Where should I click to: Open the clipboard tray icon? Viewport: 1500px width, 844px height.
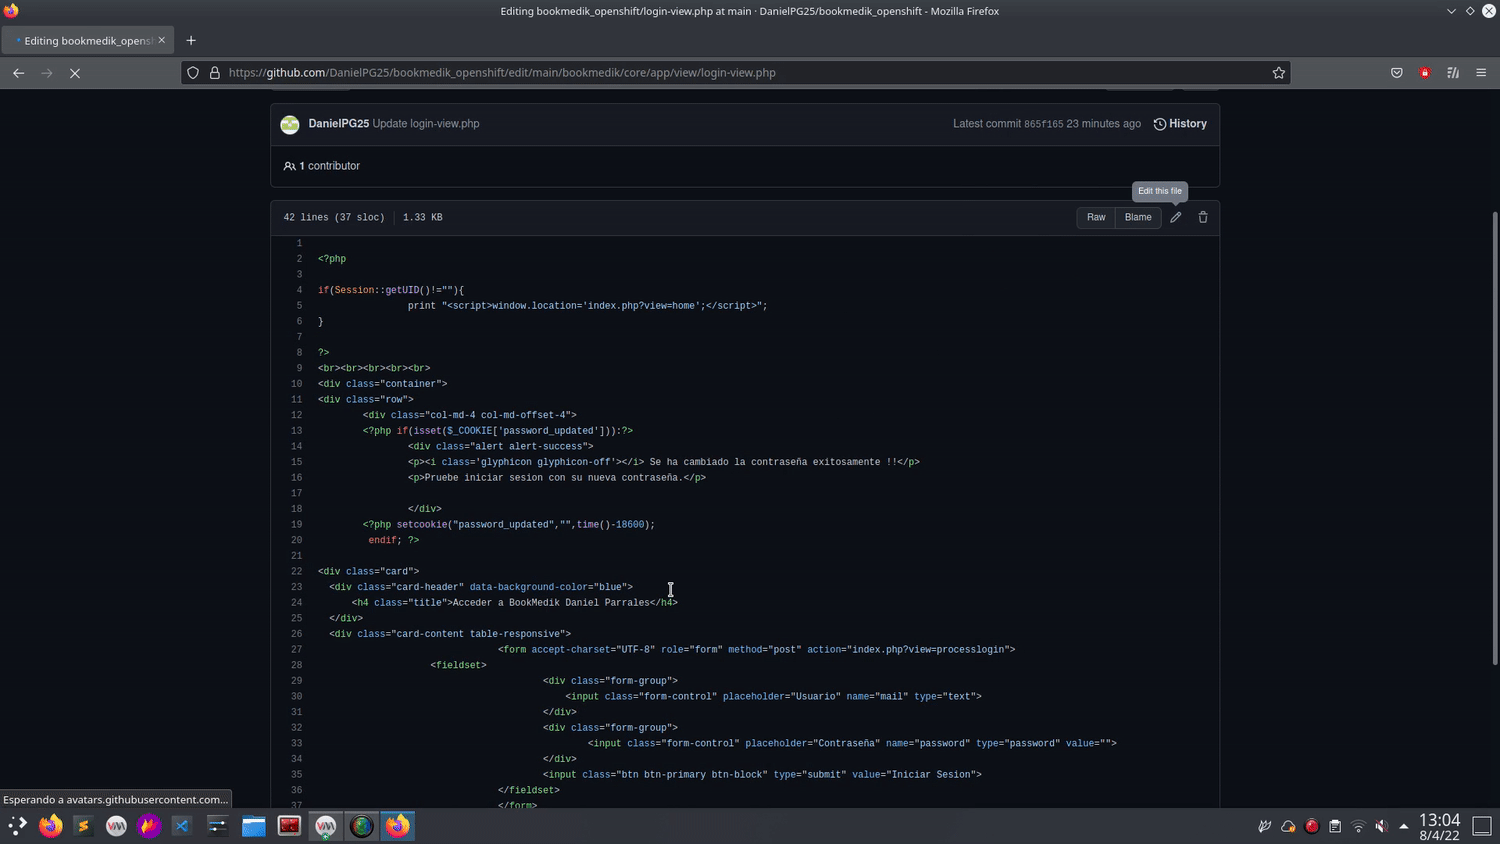pyautogui.click(x=1335, y=826)
